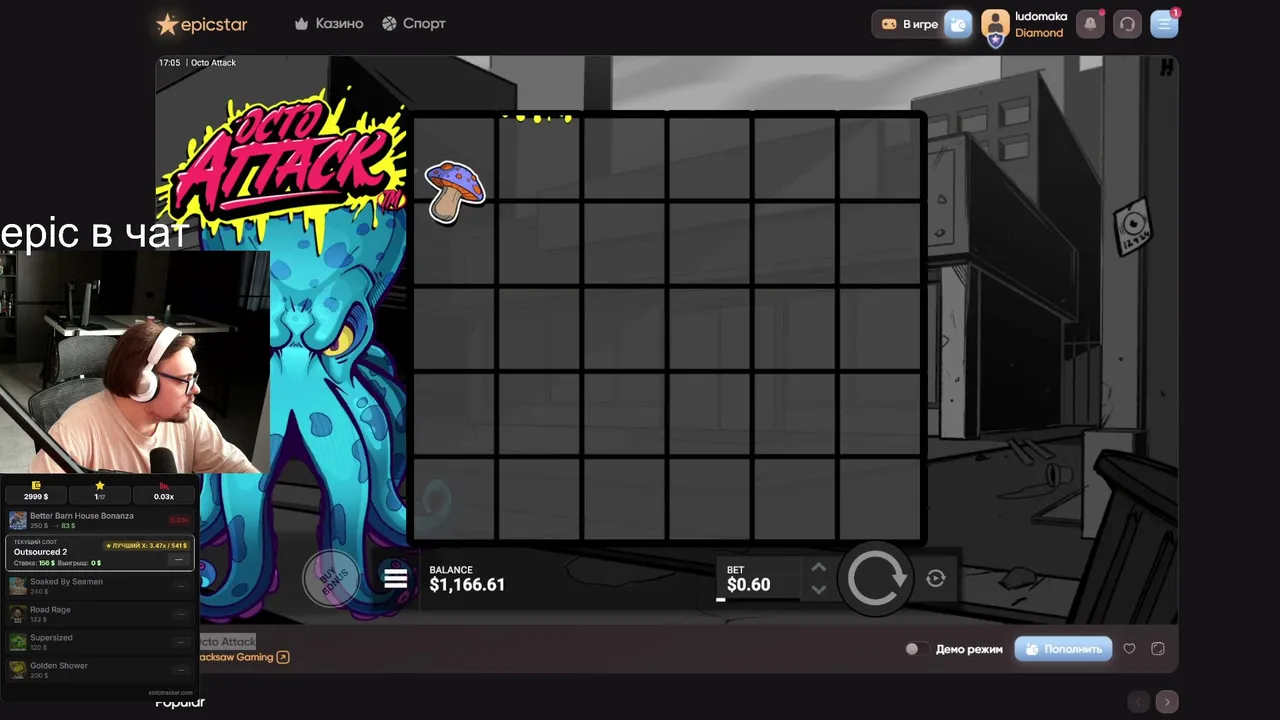Increase the bet amount

point(818,568)
